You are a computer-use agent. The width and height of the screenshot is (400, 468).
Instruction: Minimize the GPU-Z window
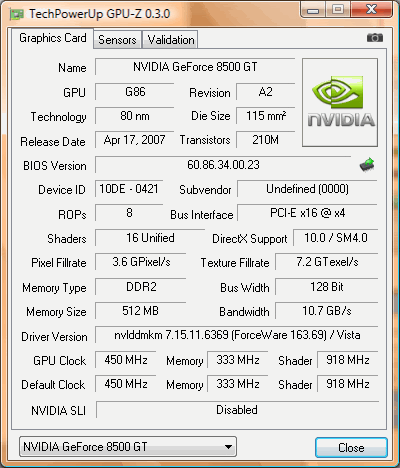tap(313, 9)
